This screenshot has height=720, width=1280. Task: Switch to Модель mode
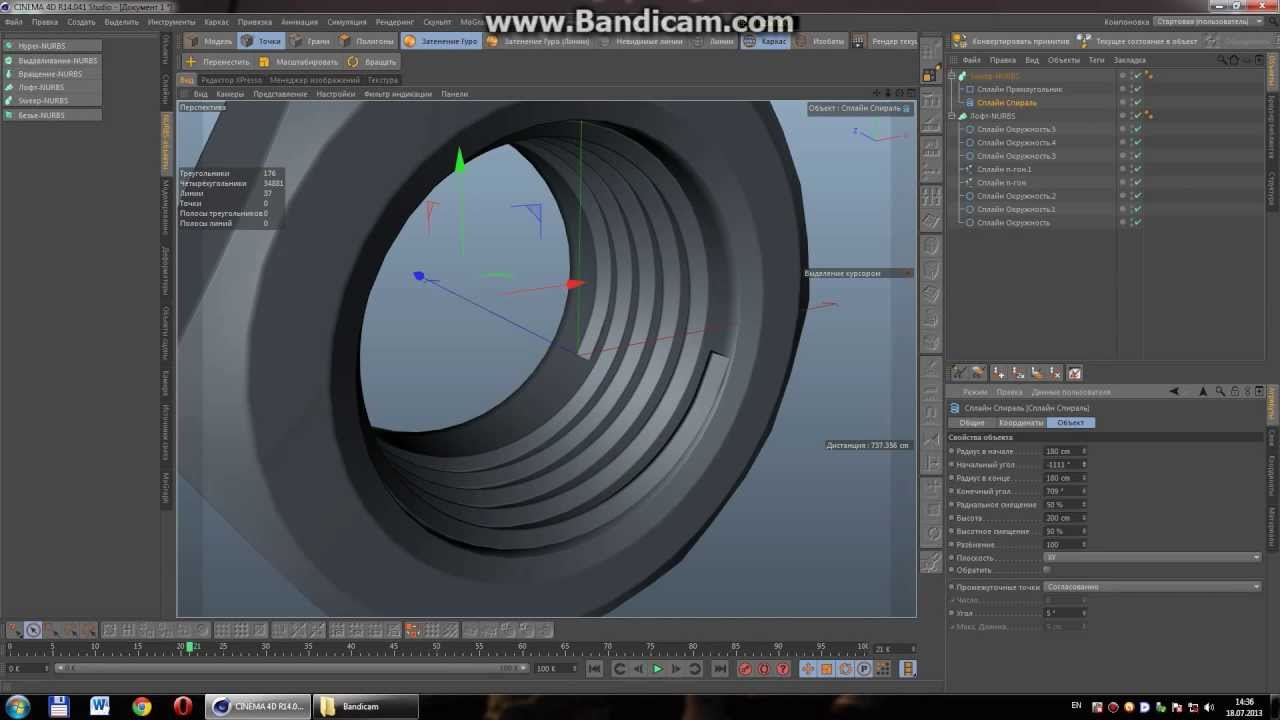pyautogui.click(x=210, y=41)
